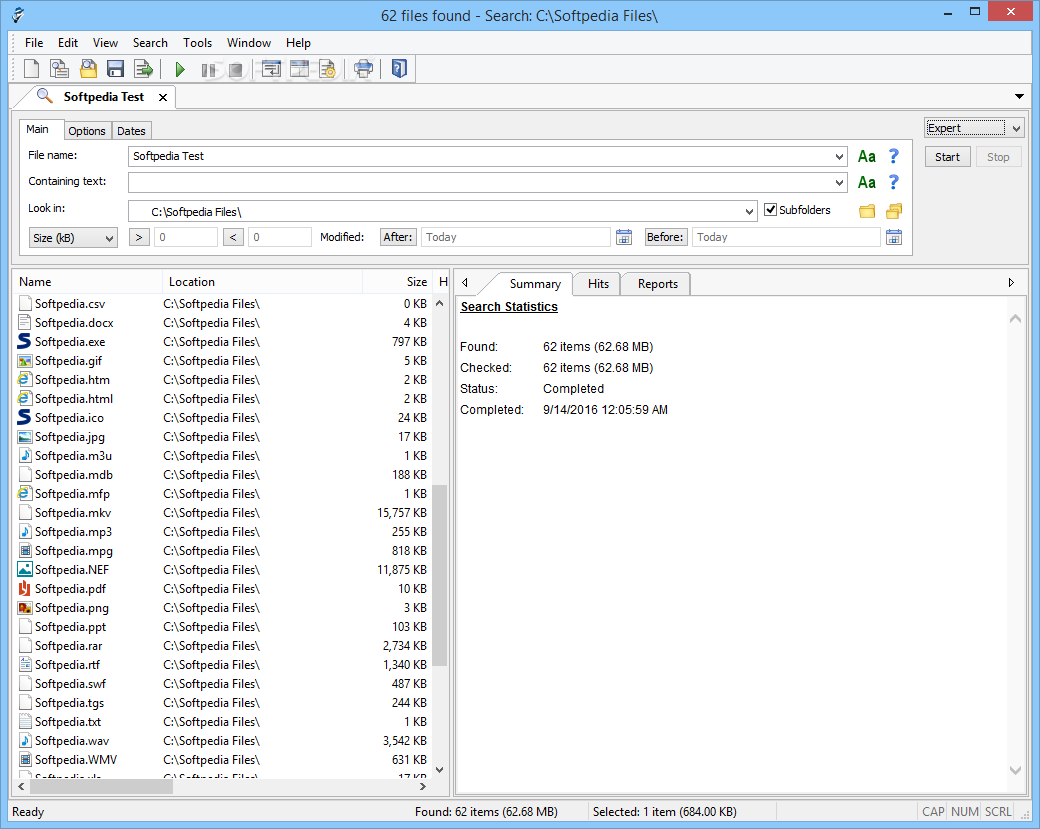Toggle the Before date button
This screenshot has height=829, width=1040.
[x=665, y=237]
